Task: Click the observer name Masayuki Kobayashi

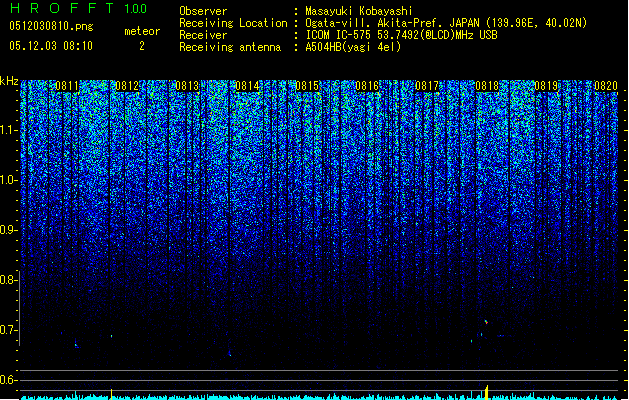Action: (359, 11)
